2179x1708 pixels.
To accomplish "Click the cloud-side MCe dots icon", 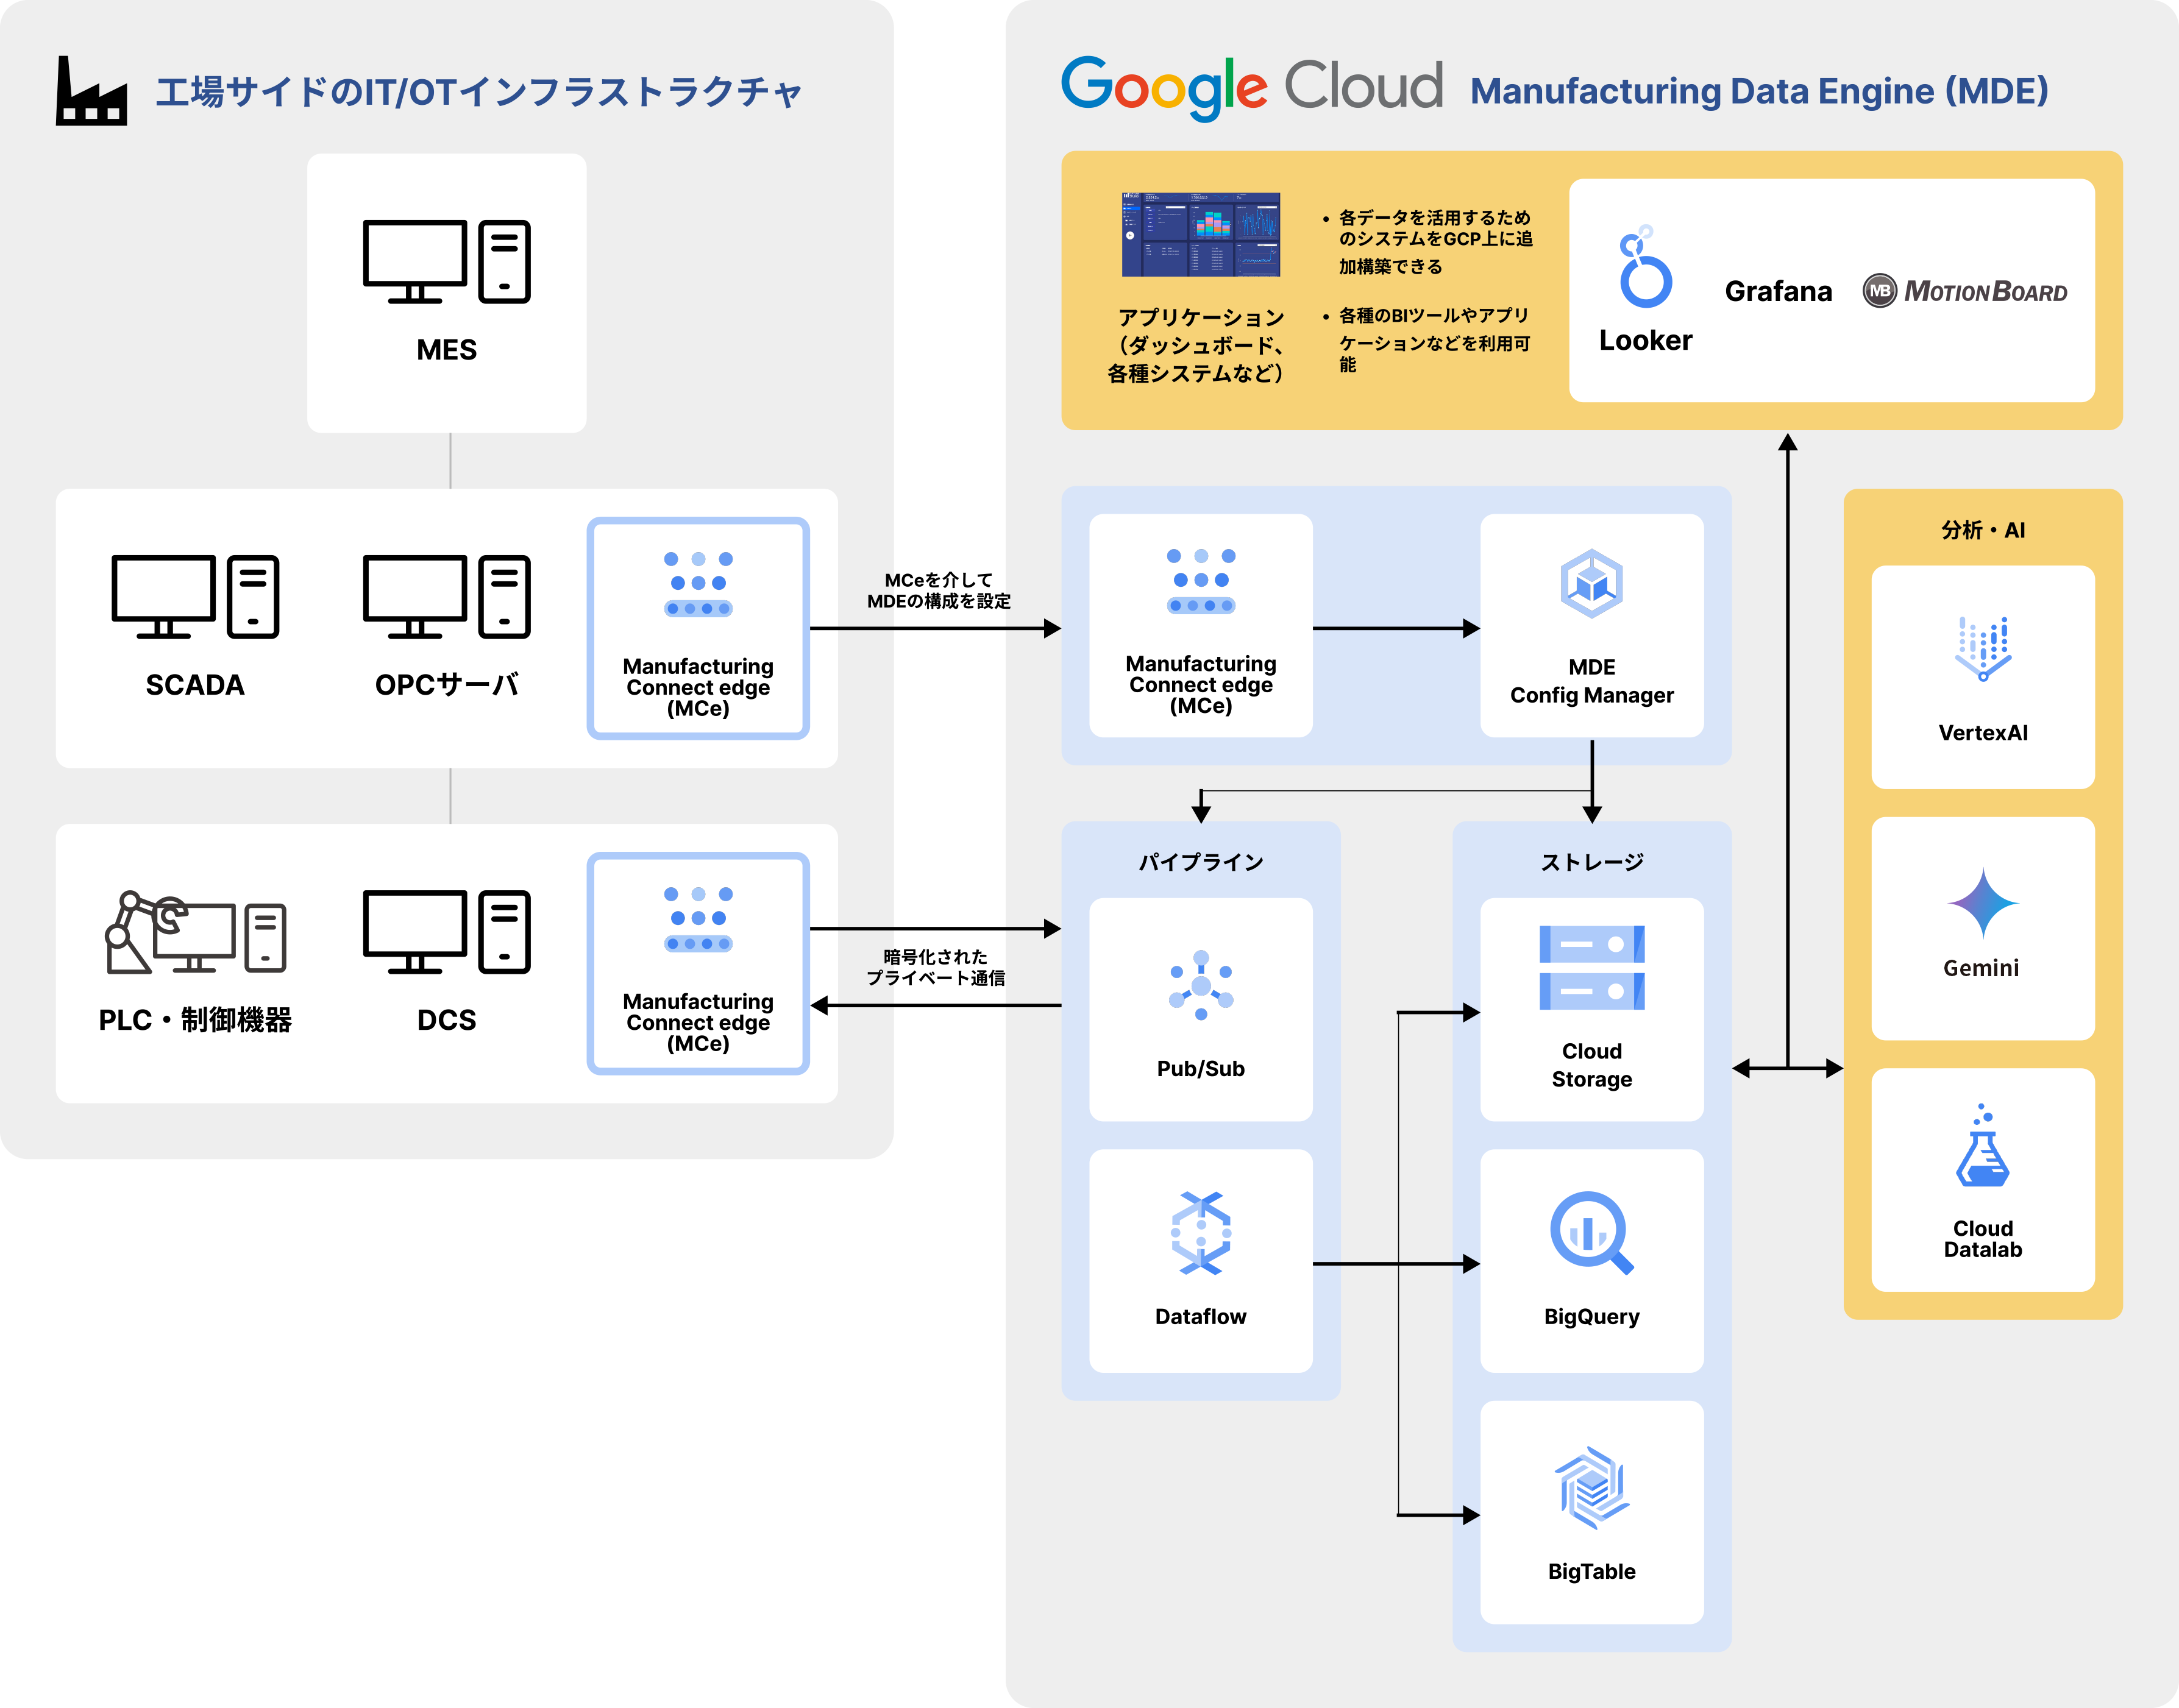I will tap(1201, 581).
